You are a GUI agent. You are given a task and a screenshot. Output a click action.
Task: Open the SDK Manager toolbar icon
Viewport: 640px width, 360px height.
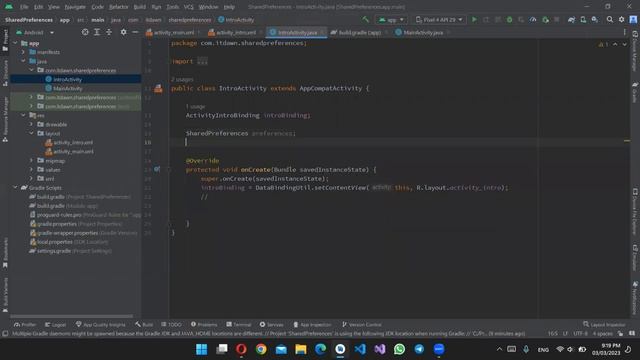[x=595, y=20]
